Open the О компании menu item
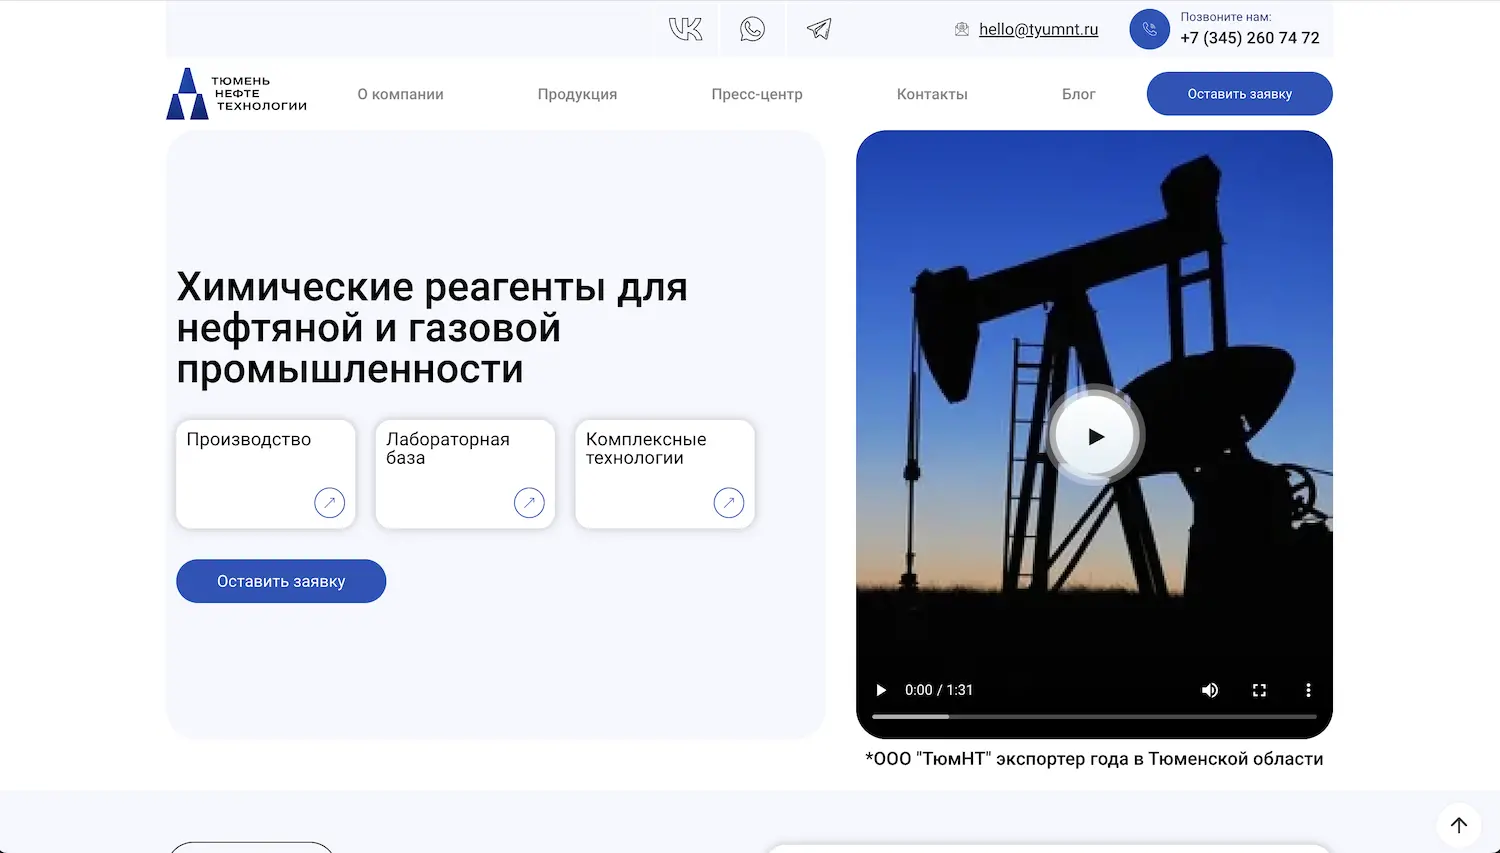 click(401, 94)
